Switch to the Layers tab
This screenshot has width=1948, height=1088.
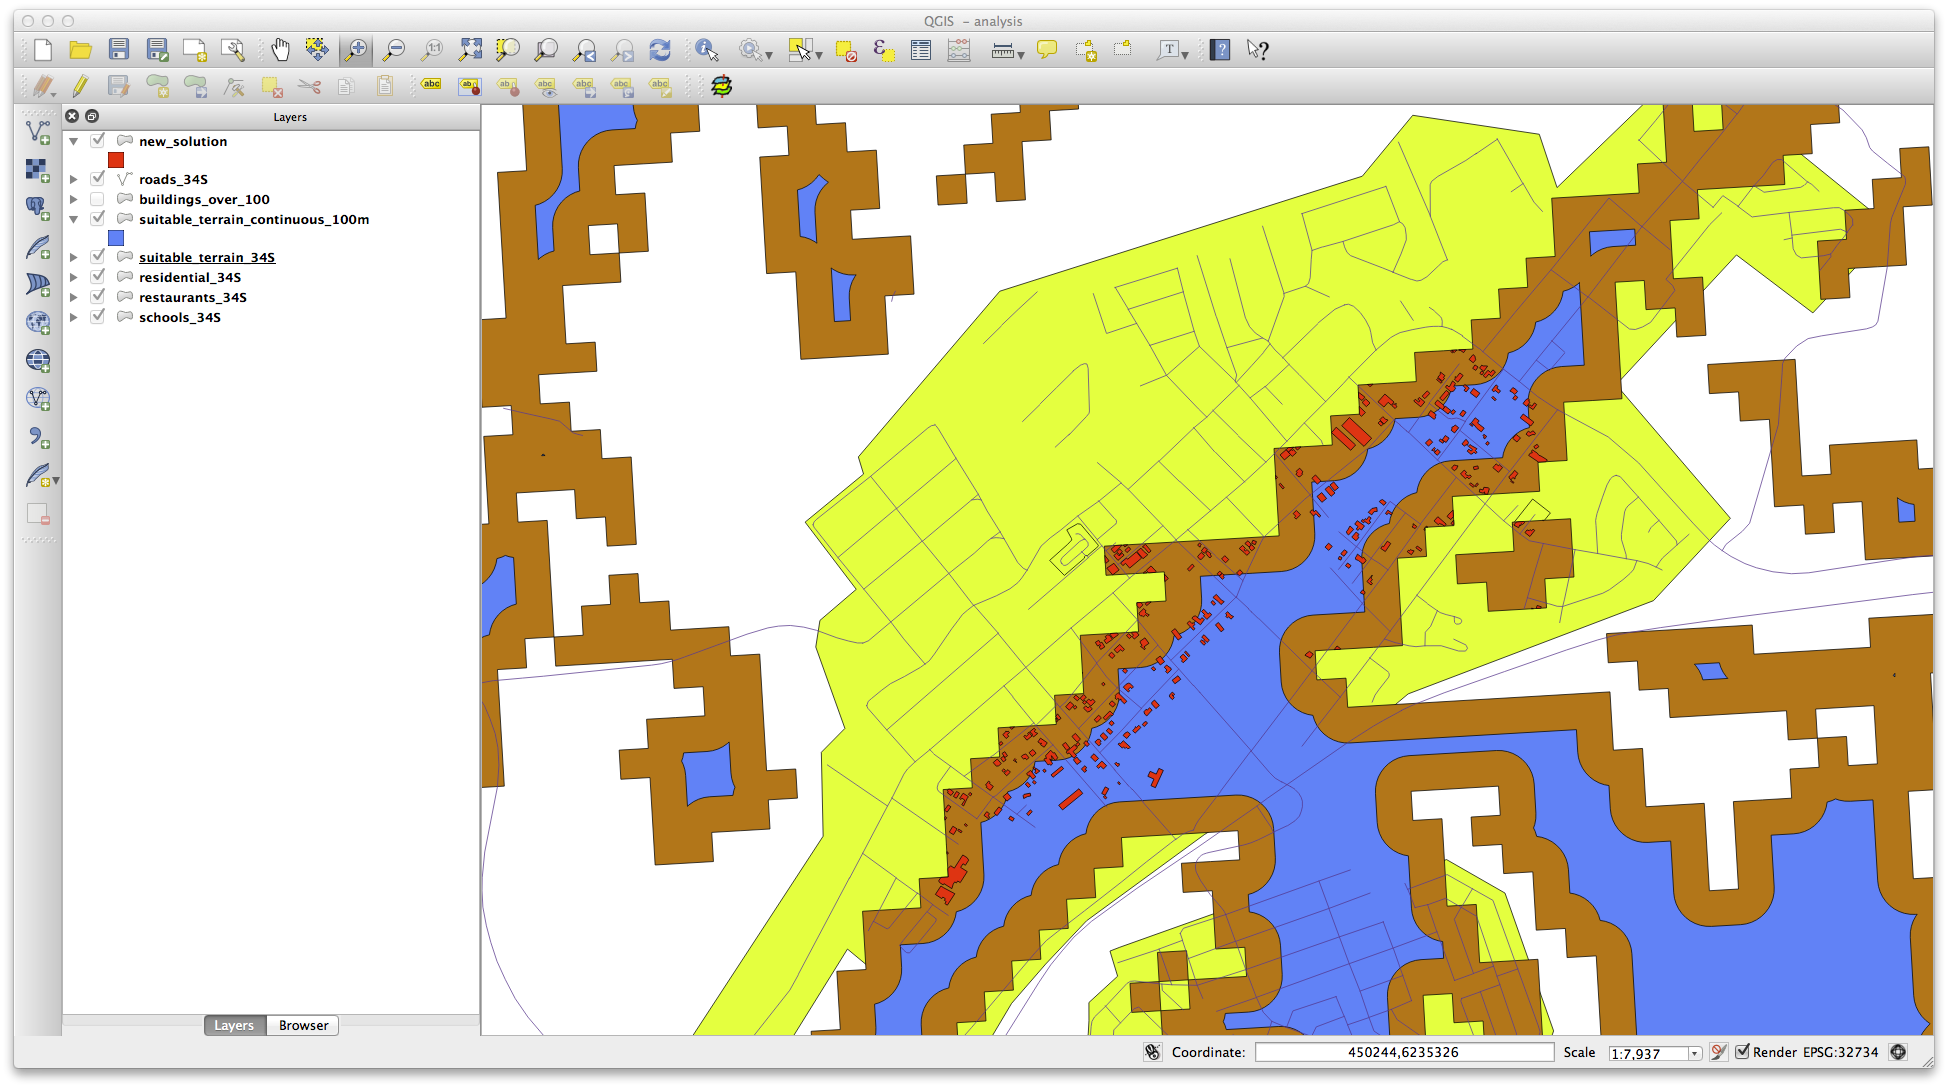234,1025
